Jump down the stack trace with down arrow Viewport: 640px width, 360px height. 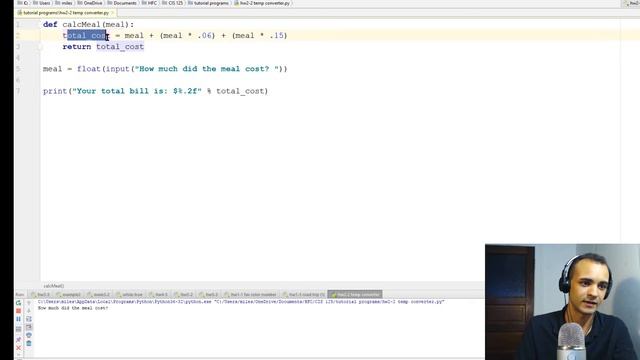pos(29,311)
